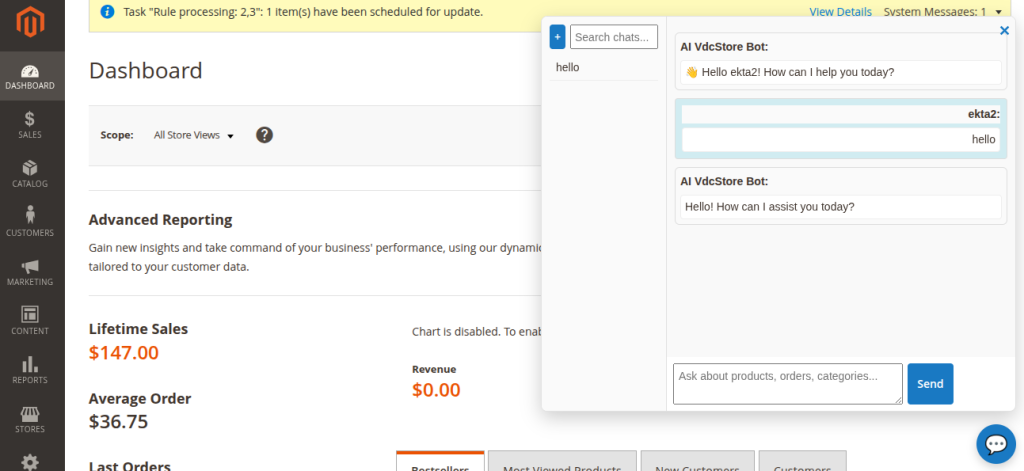Click the View Details link
1024x471 pixels.
[x=840, y=12]
